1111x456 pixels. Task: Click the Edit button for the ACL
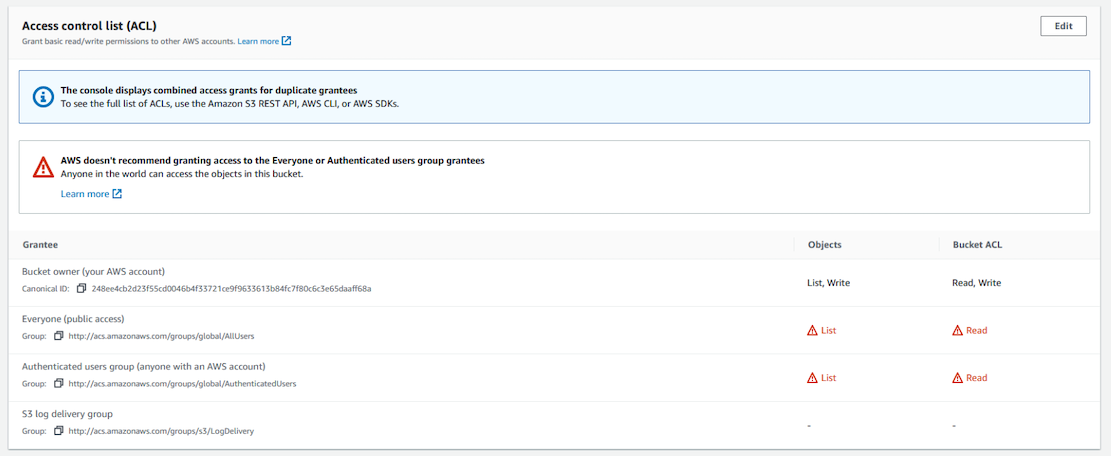pos(1063,26)
